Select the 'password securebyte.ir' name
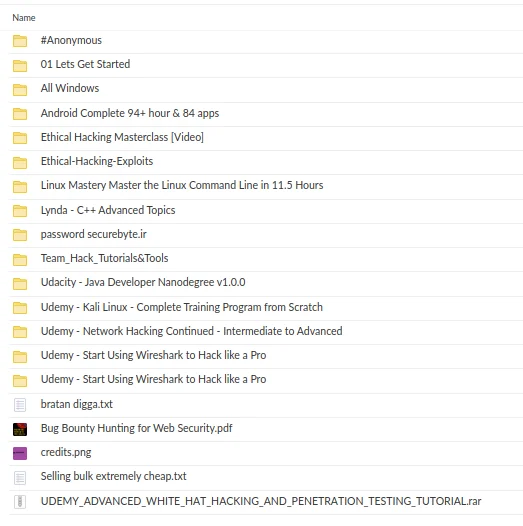Image resolution: width=523 pixels, height=526 pixels. pos(94,234)
